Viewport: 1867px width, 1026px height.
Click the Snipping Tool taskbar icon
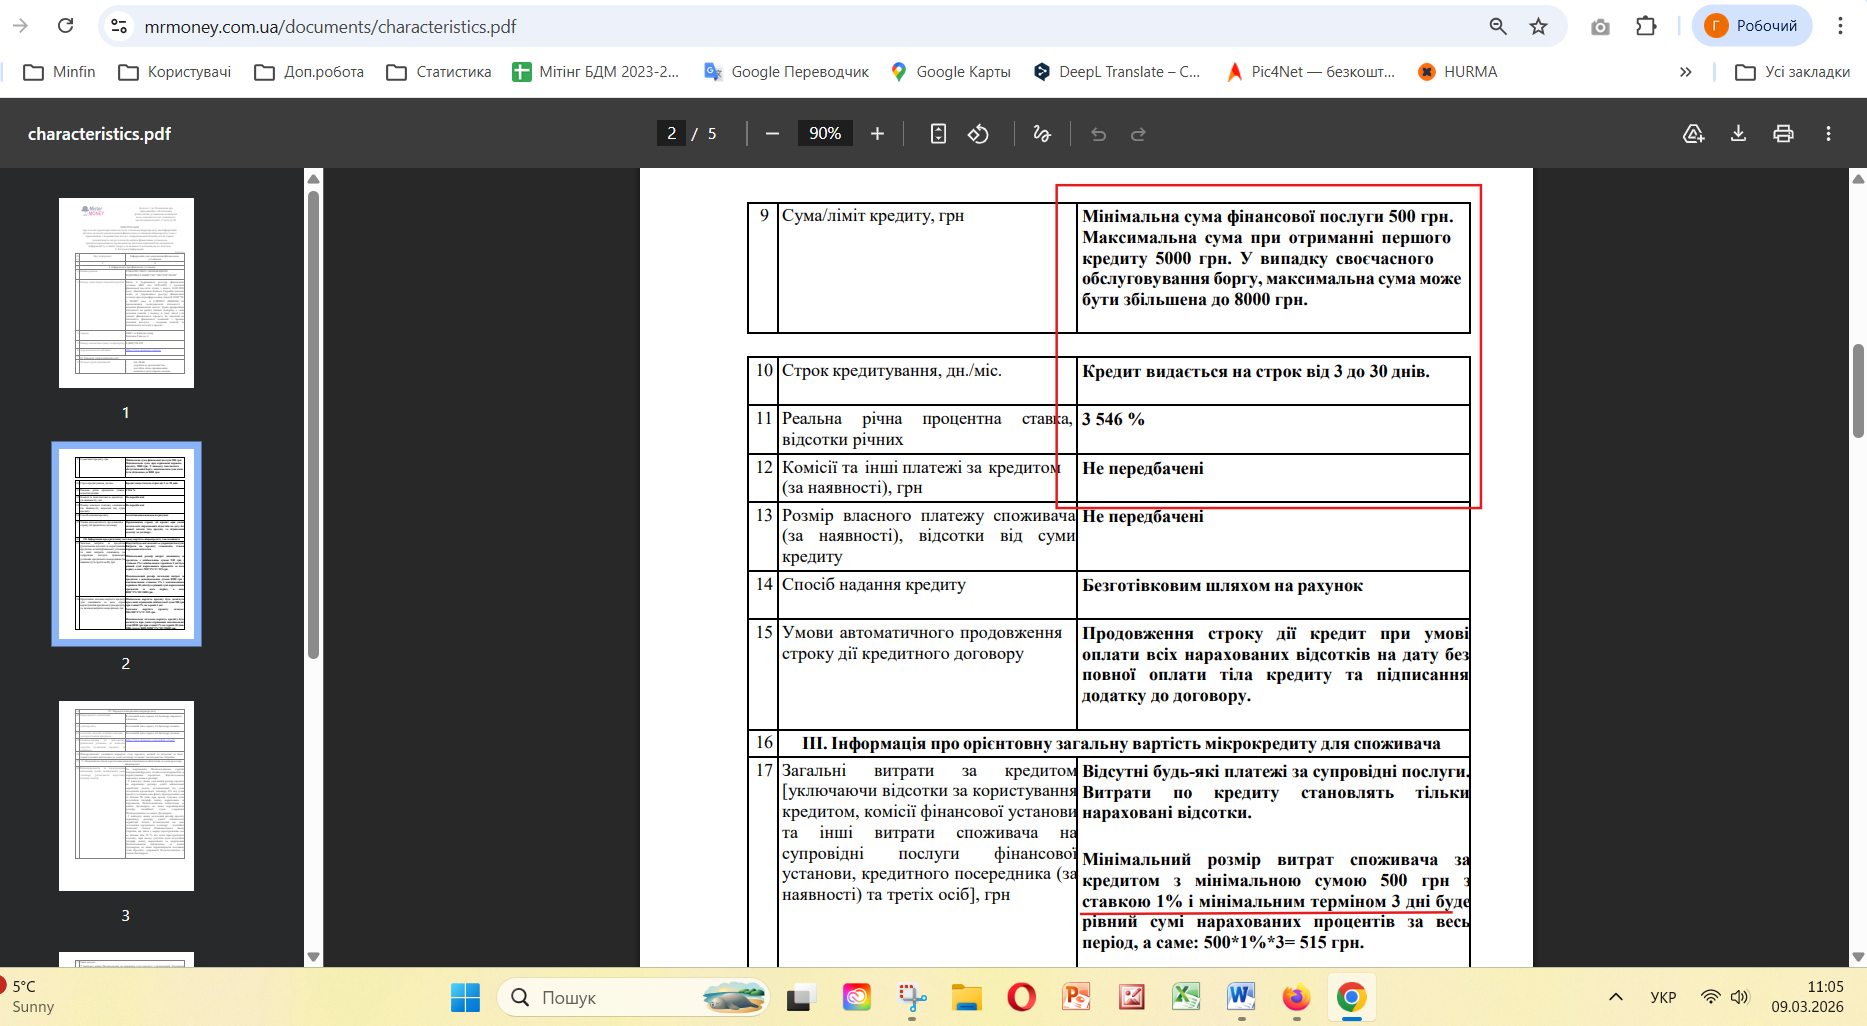[911, 997]
